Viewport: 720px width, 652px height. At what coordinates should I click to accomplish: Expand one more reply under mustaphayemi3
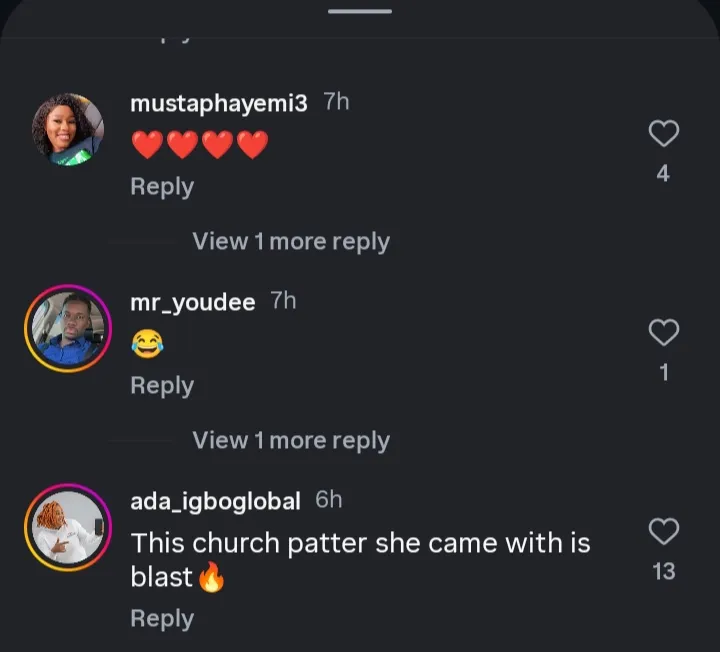(290, 241)
